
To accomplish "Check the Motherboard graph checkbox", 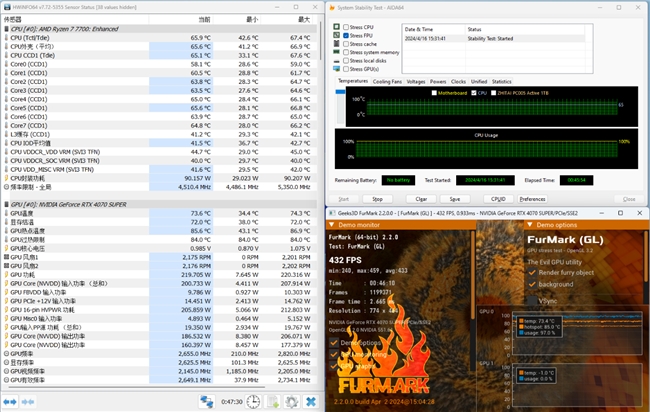I will pos(434,93).
